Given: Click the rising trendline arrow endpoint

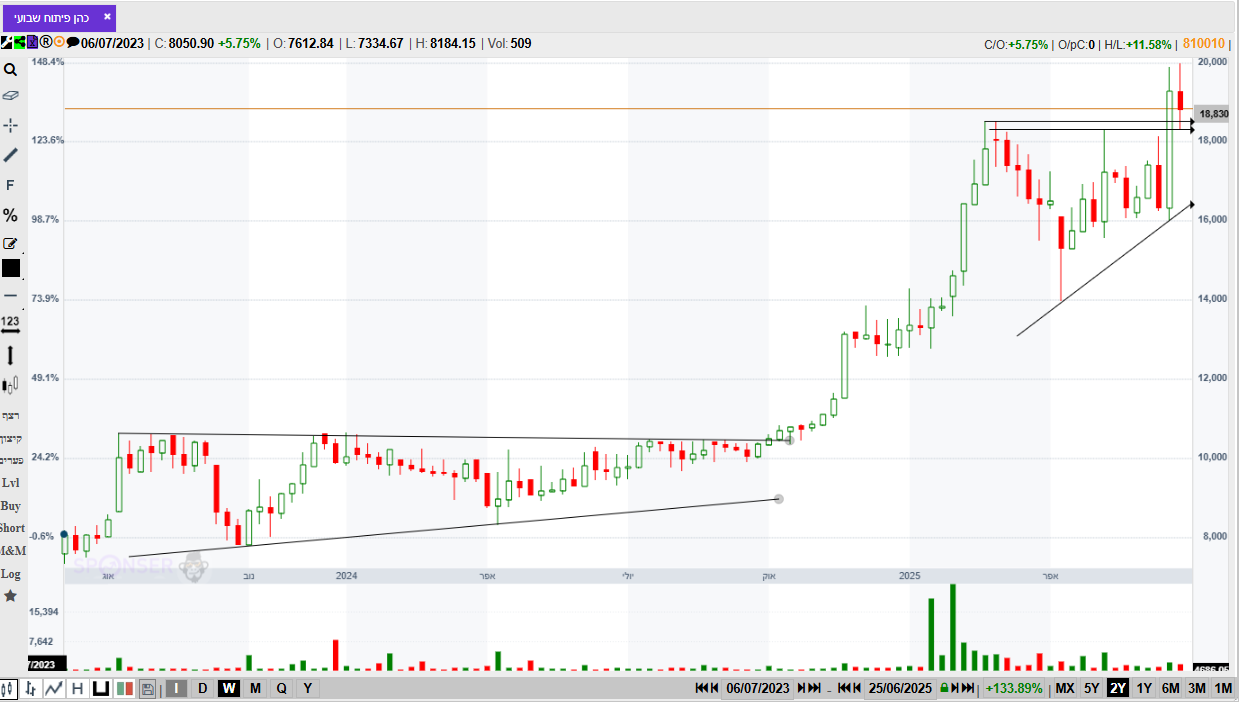Looking at the screenshot, I should (1191, 204).
